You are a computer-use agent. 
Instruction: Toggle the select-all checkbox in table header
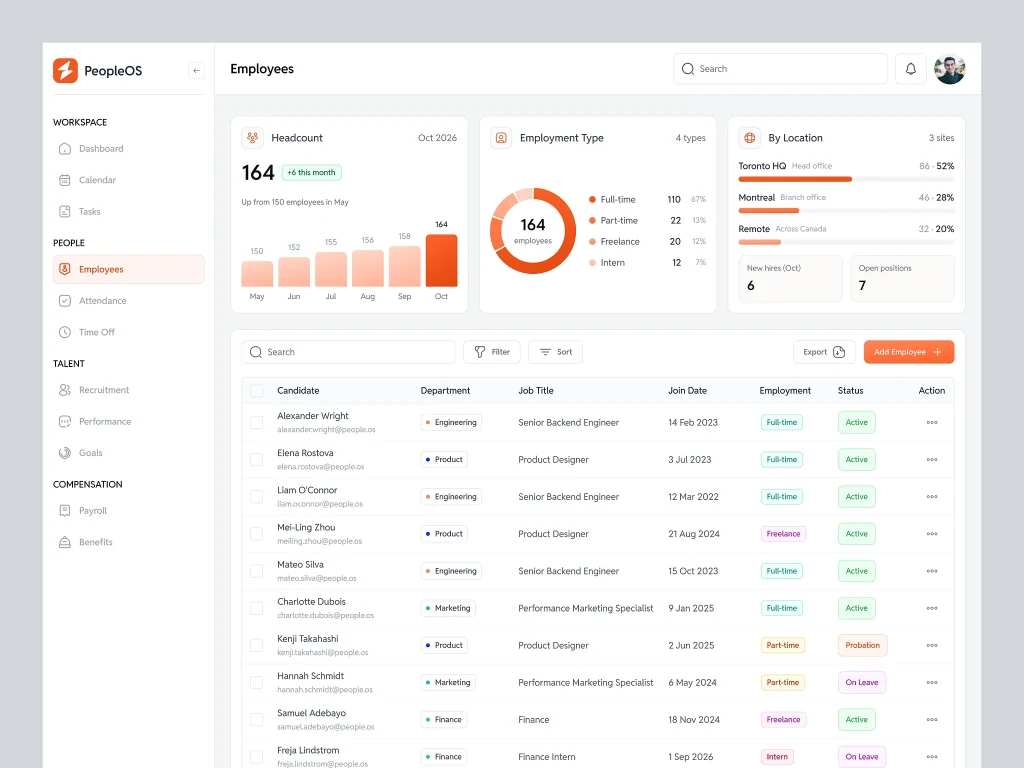point(257,391)
